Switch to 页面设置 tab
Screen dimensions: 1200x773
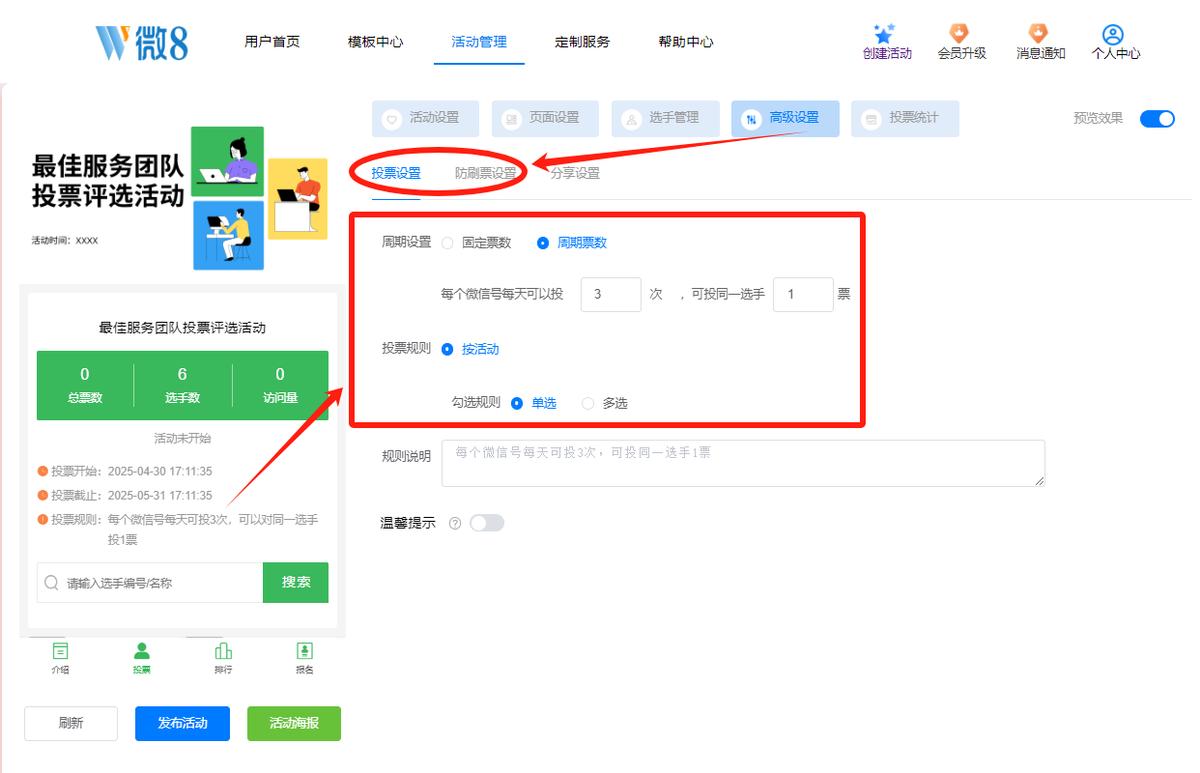[545, 118]
